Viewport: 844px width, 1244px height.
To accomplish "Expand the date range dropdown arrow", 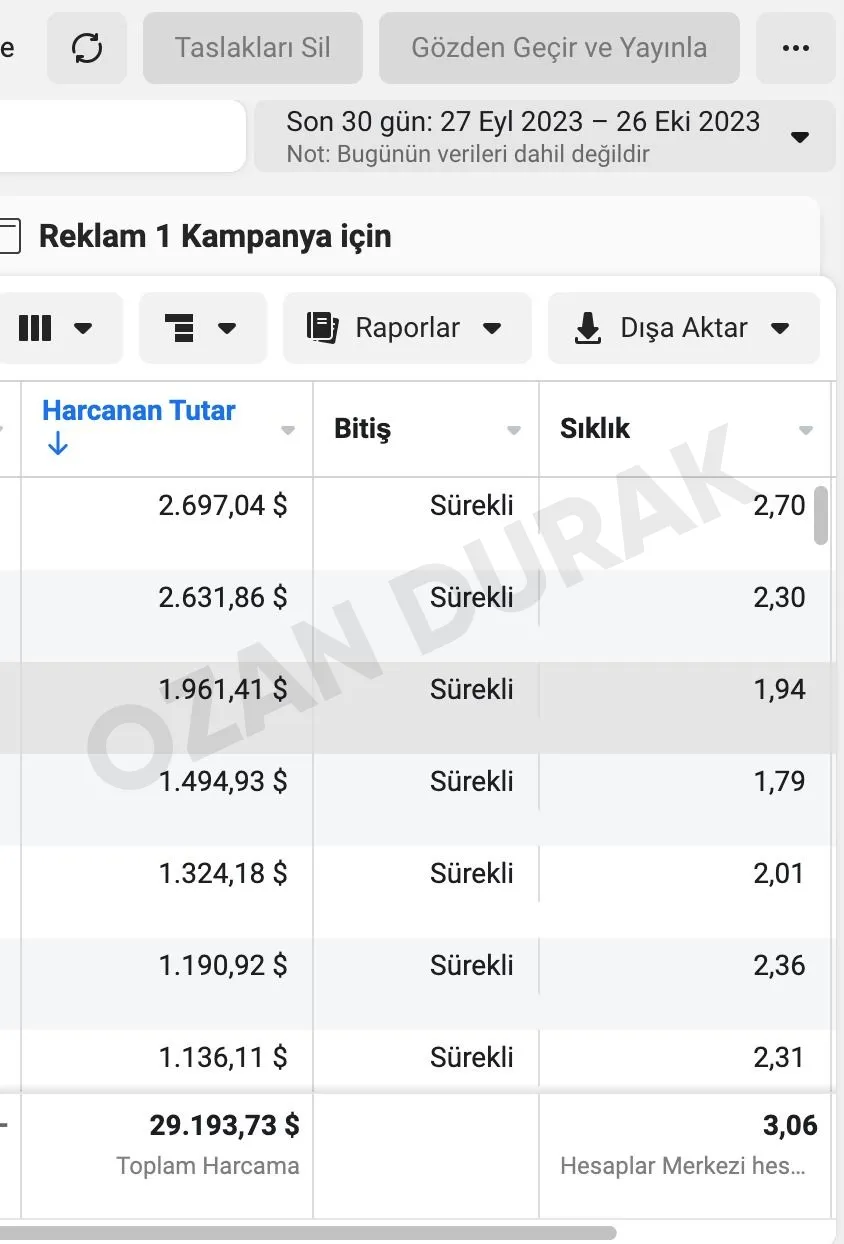I will coord(800,137).
